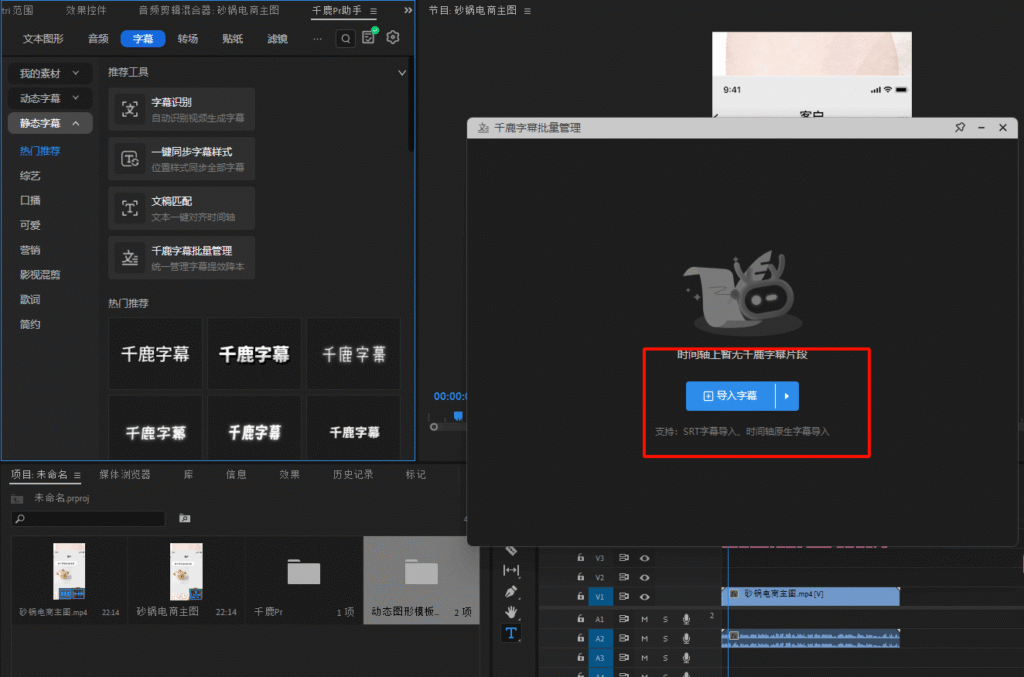1024x677 pixels.
Task: Click the 文稿匹配 script matching tool icon
Action: click(130, 208)
